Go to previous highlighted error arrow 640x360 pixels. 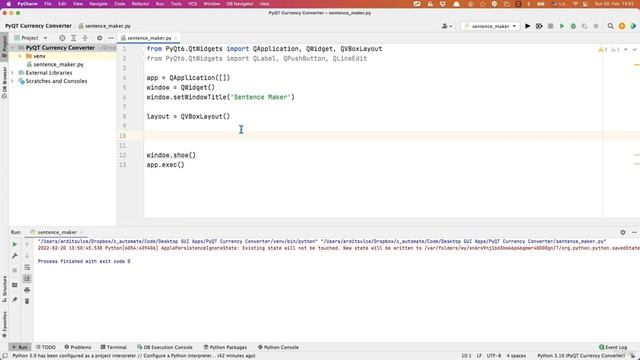626,49
